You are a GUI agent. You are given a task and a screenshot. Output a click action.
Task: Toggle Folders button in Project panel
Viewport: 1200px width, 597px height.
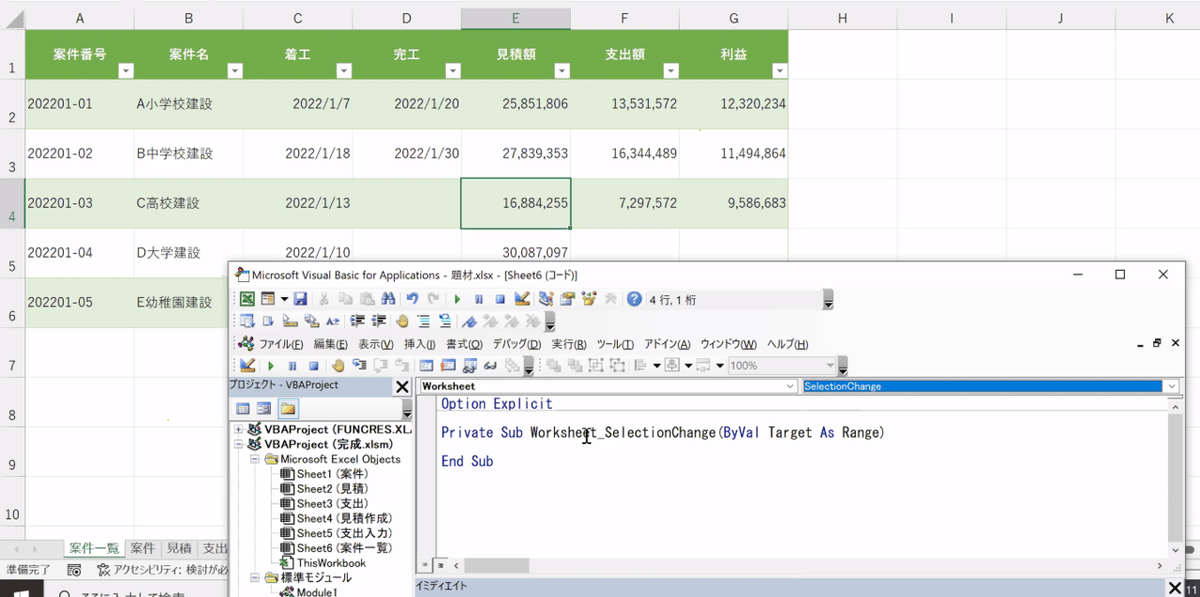point(287,408)
